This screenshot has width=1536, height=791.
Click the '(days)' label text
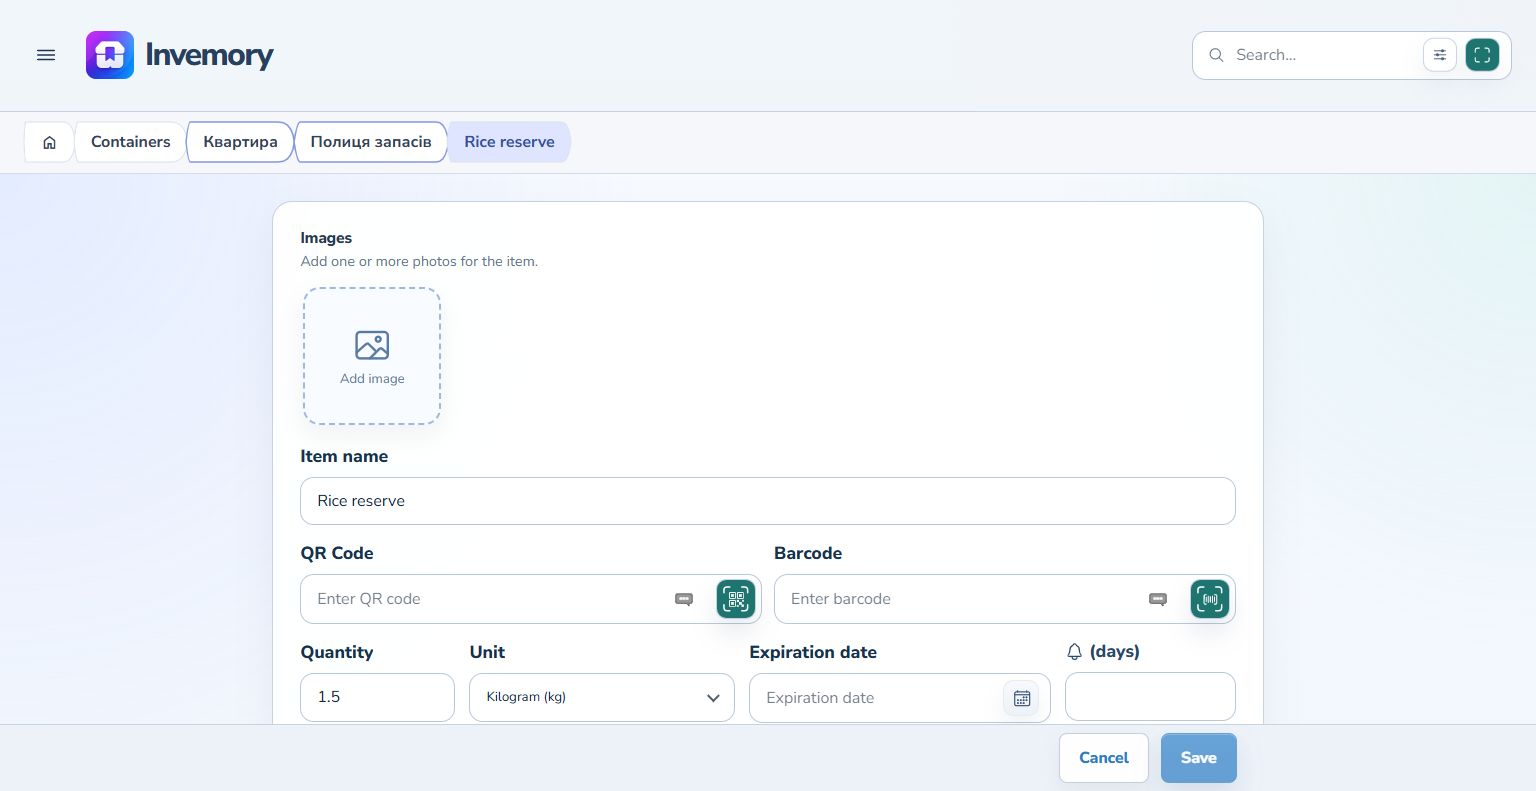pyautogui.click(x=1115, y=651)
